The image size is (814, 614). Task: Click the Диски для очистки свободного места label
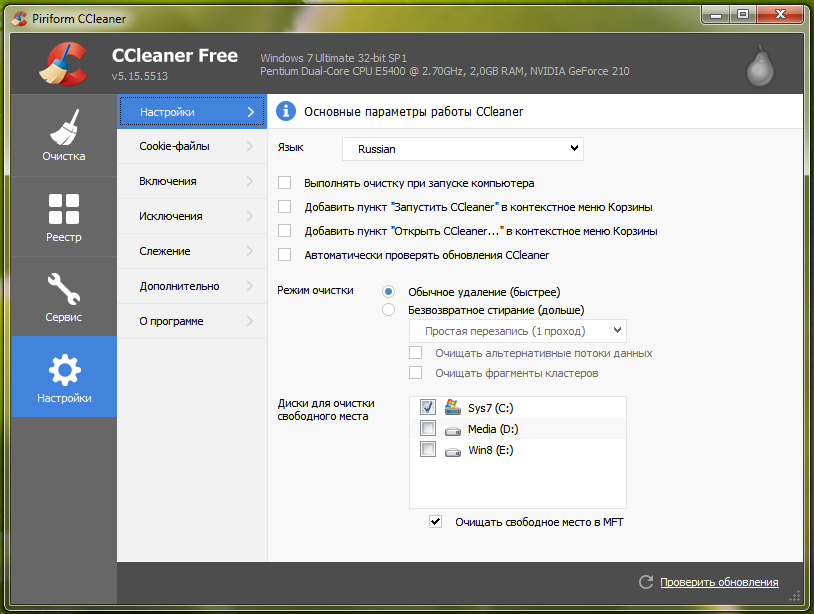coord(325,410)
